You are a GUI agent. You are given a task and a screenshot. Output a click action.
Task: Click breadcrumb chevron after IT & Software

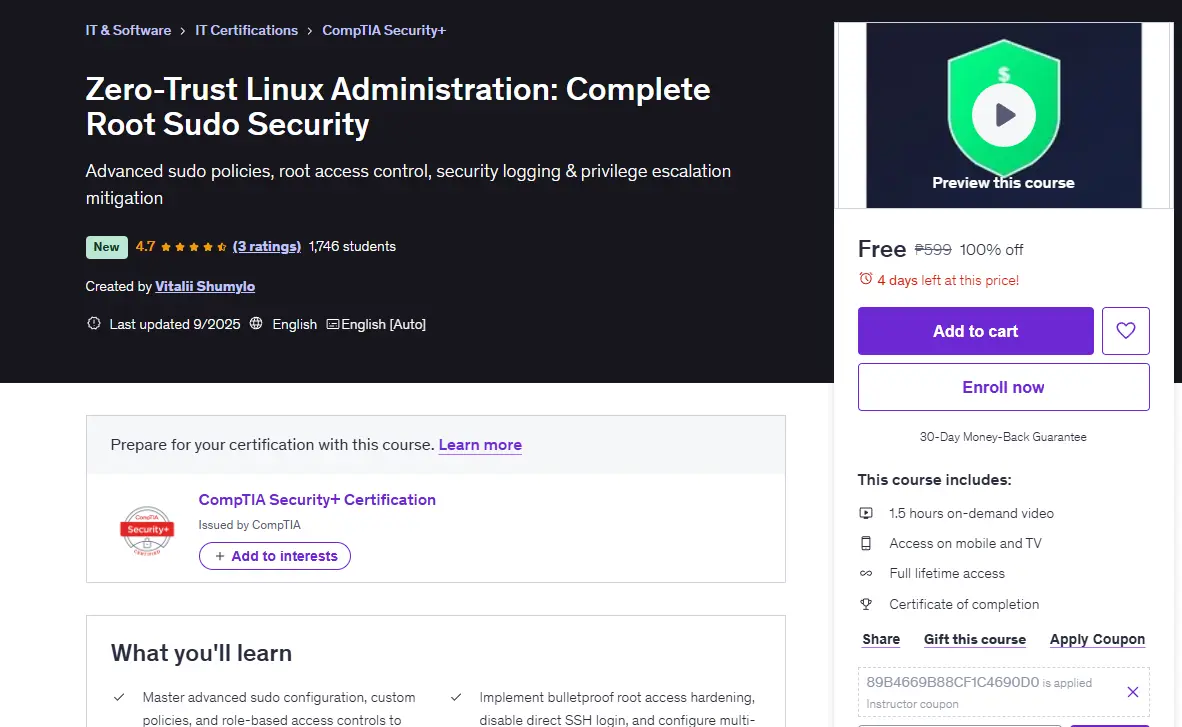(x=183, y=31)
